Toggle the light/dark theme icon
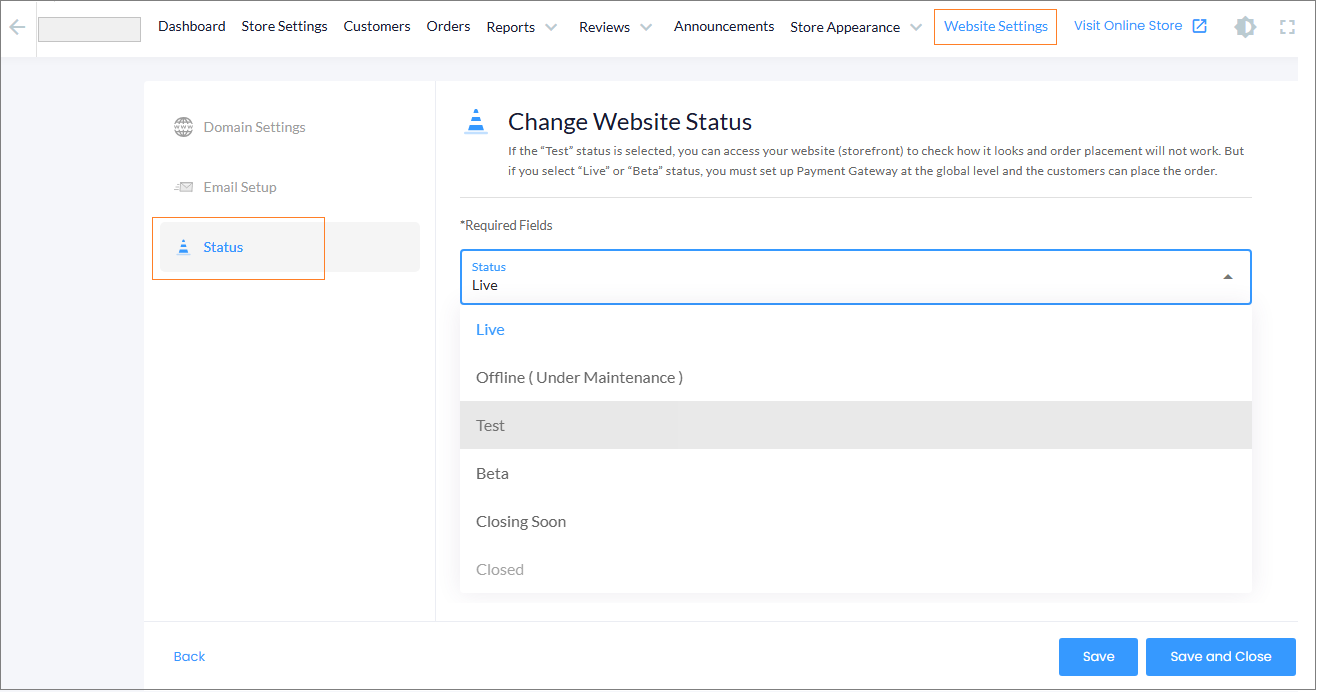 pos(1245,27)
